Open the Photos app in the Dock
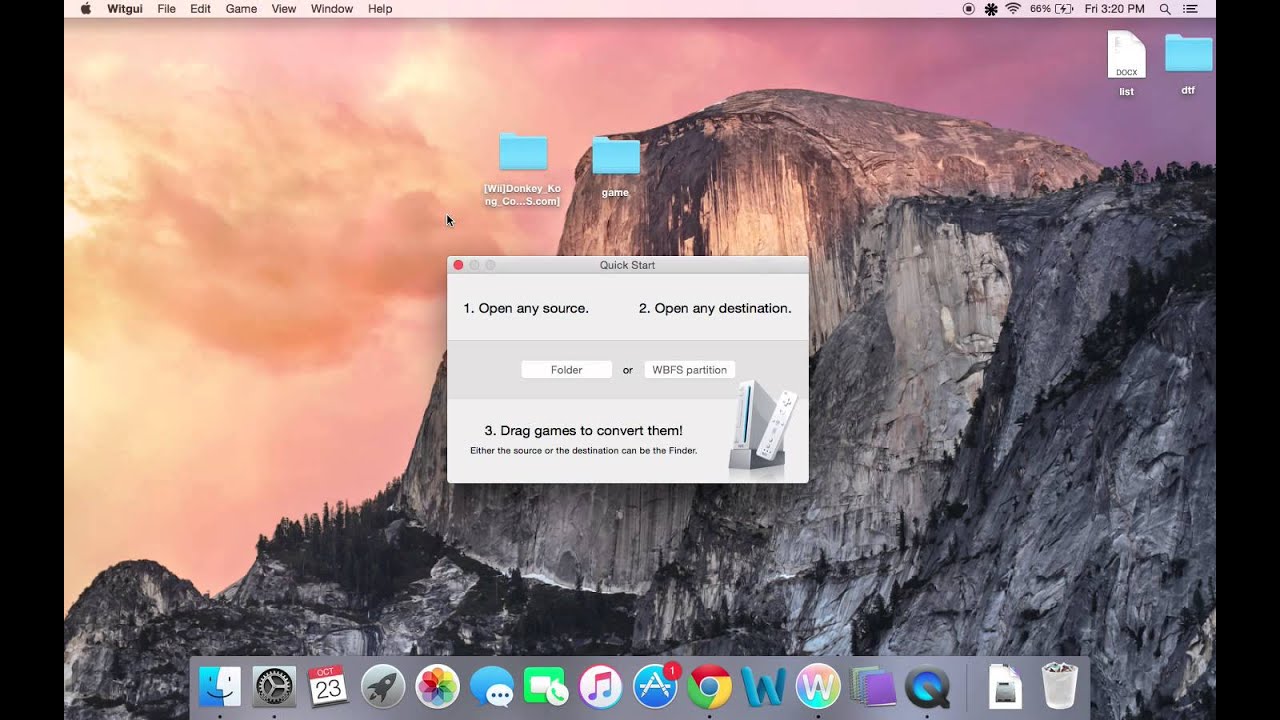The width and height of the screenshot is (1280, 720). click(x=437, y=687)
